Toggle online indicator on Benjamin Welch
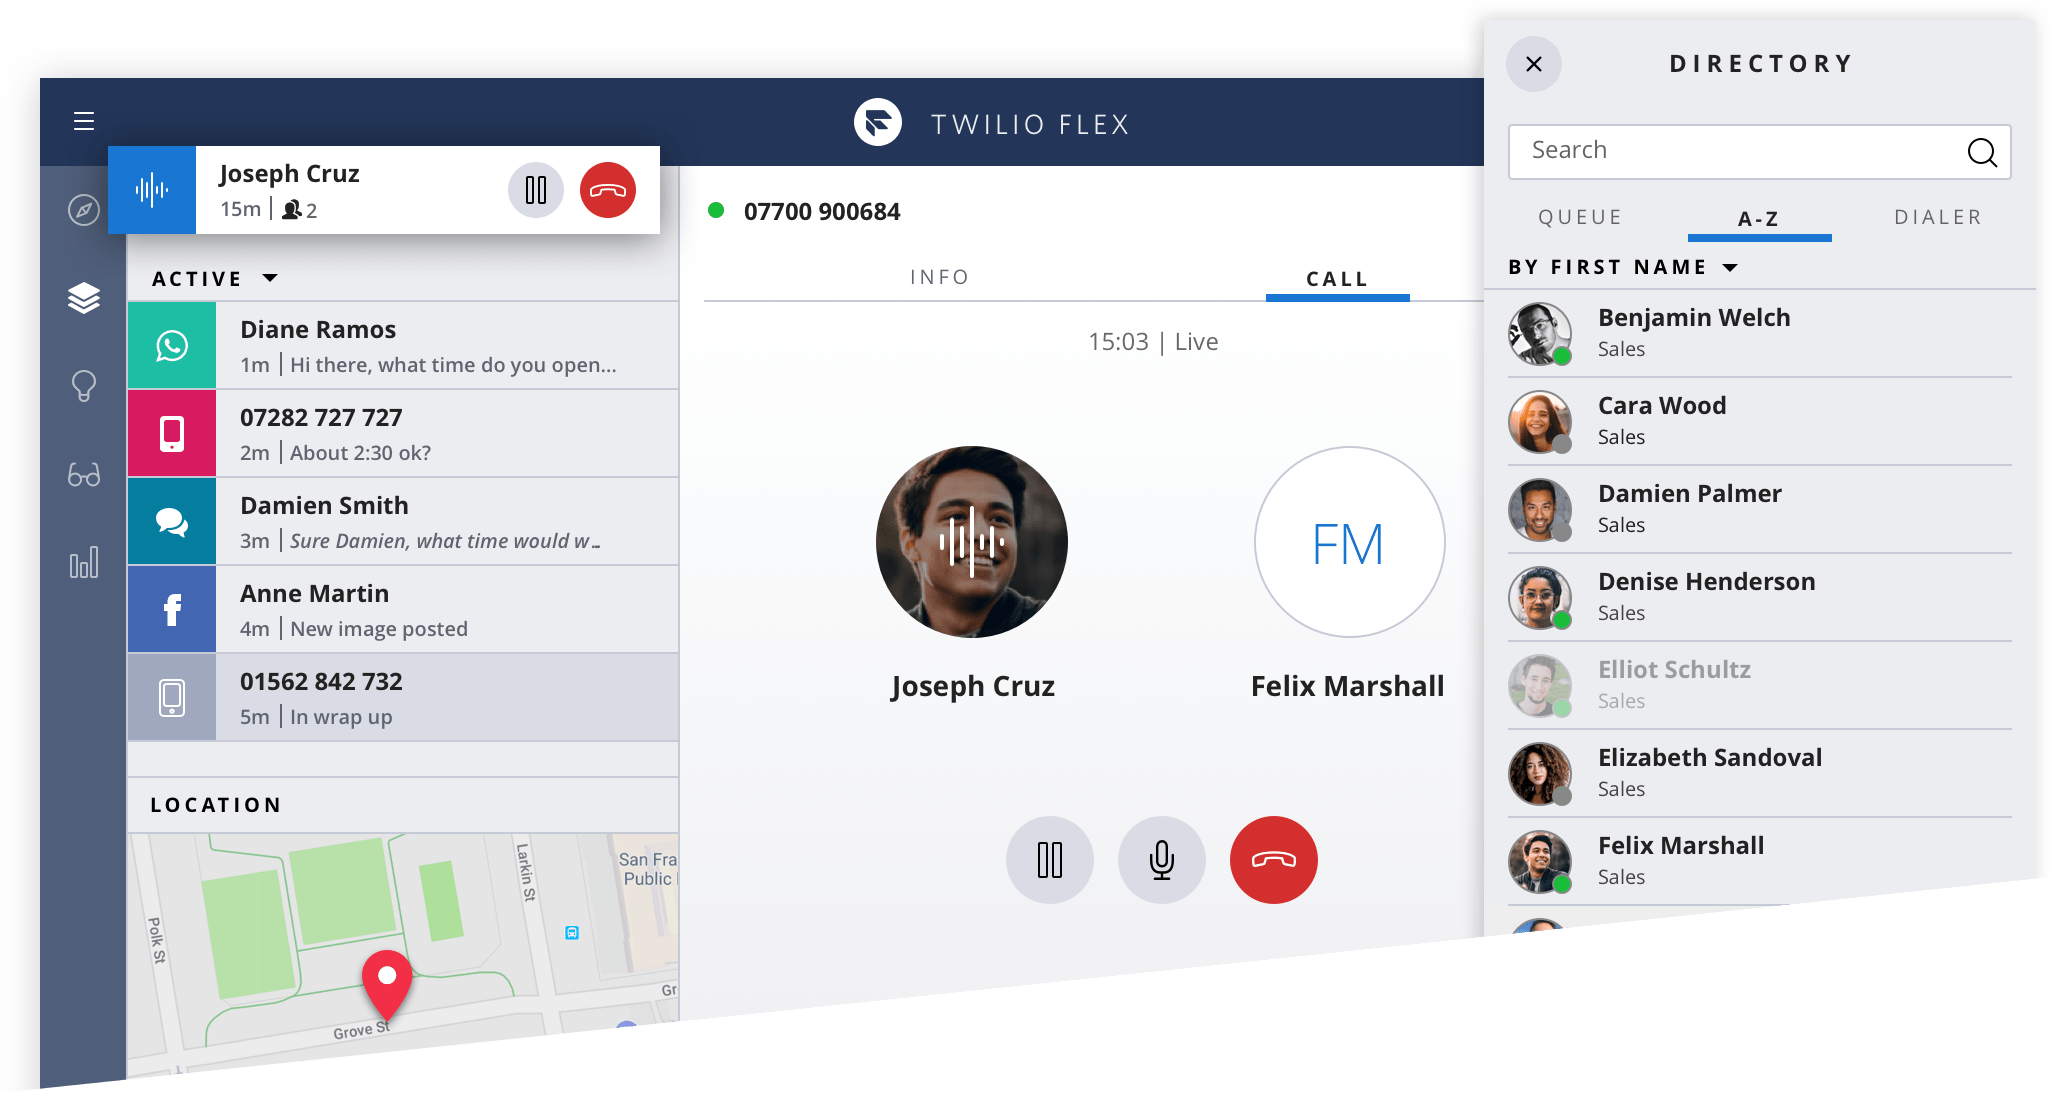The image size is (2052, 1094). point(1568,357)
